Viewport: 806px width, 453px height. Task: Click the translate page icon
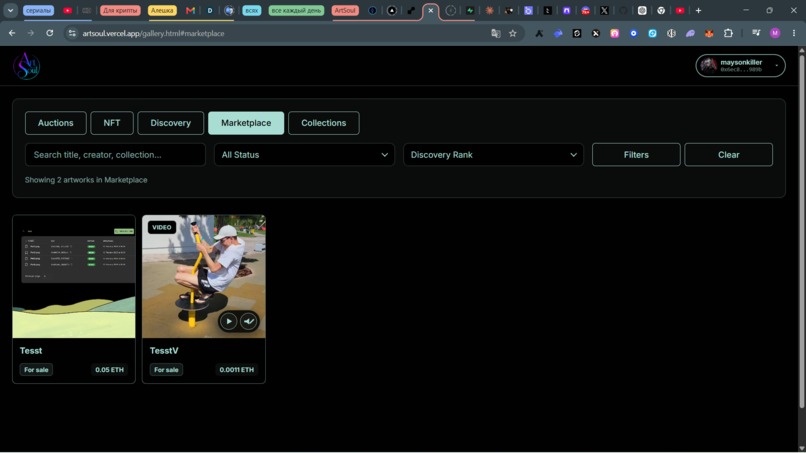(496, 33)
